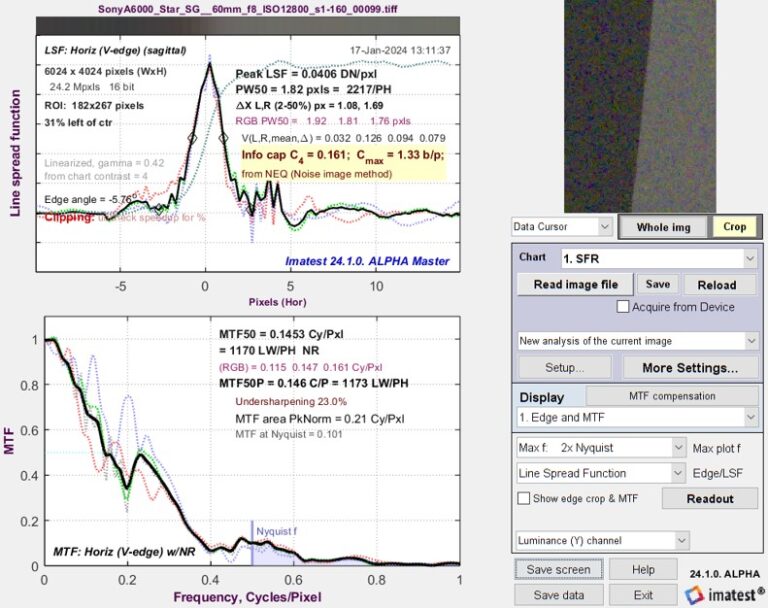Open the Line Spread Function dropdown

pos(601,473)
